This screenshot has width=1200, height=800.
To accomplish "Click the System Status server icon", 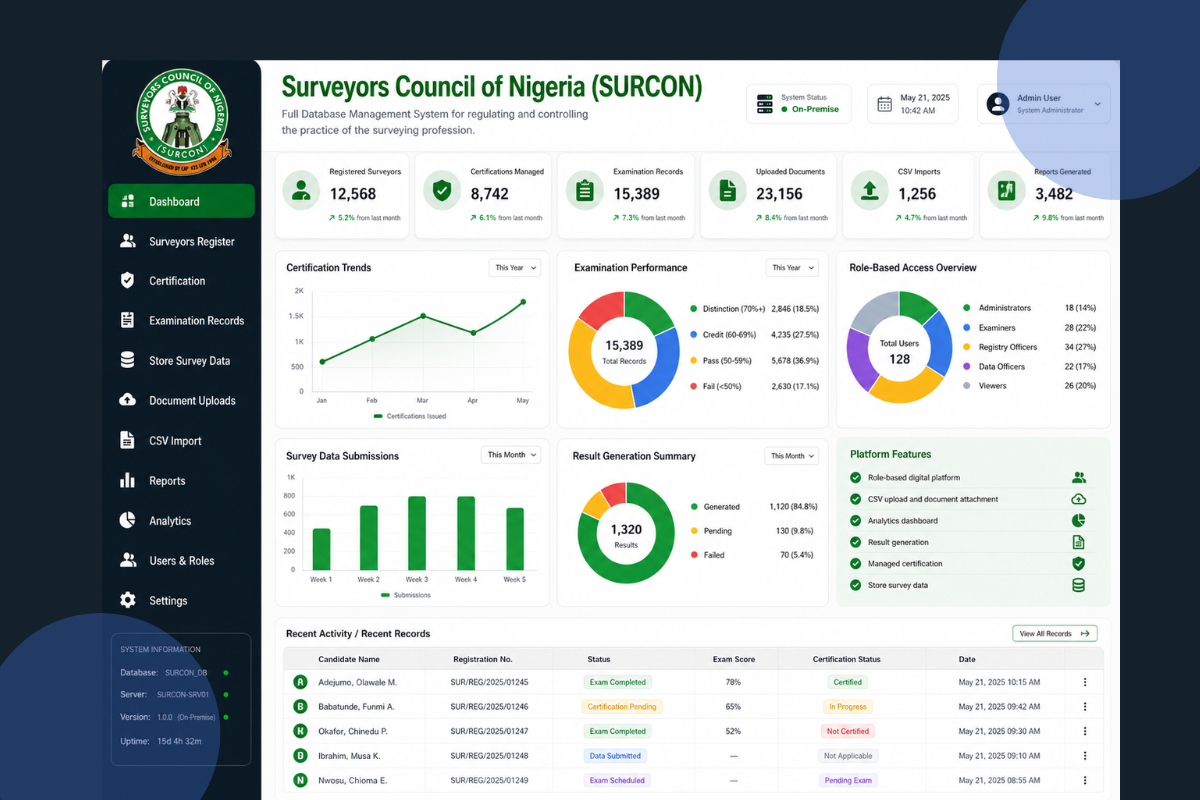I will [x=765, y=103].
